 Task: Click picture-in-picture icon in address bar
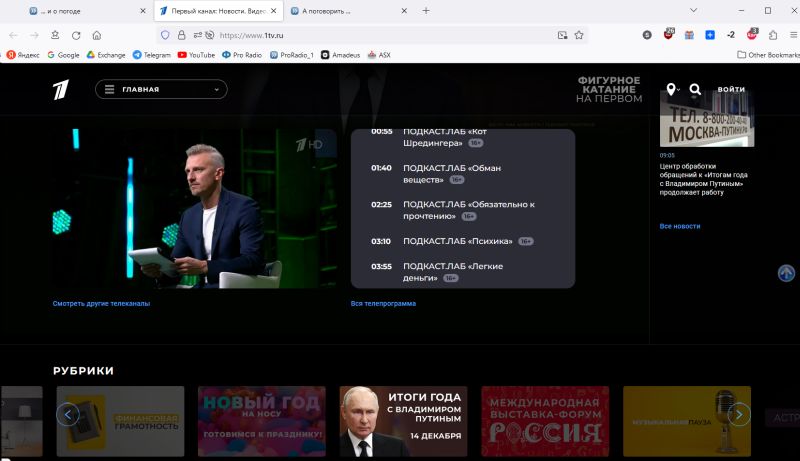click(x=562, y=35)
